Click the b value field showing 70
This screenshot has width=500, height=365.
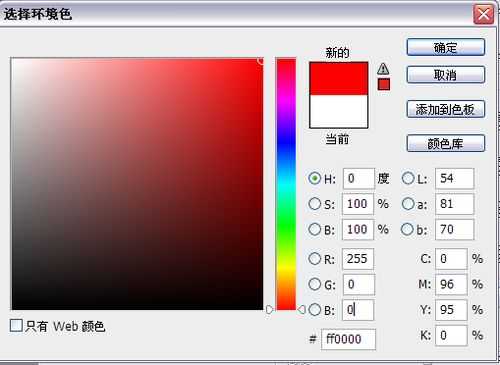(455, 230)
